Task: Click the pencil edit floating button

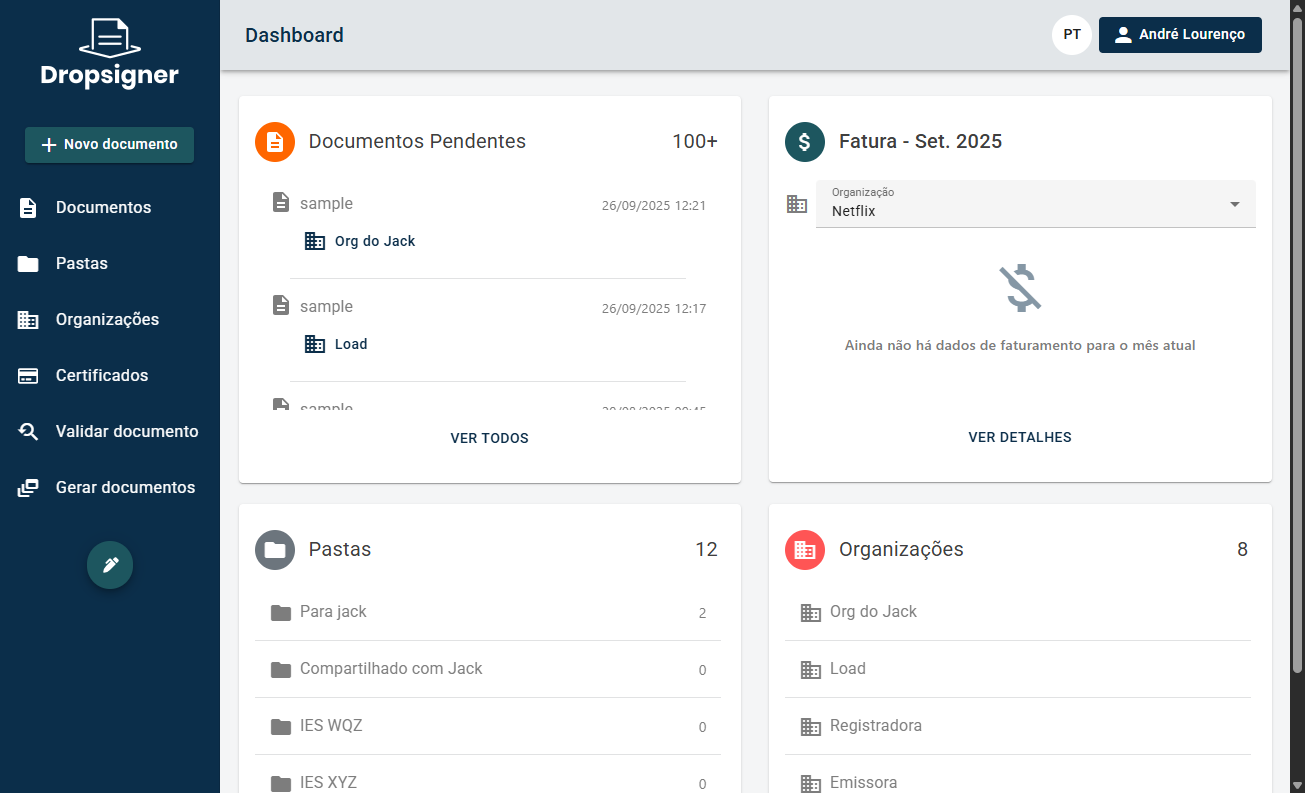Action: (110, 565)
